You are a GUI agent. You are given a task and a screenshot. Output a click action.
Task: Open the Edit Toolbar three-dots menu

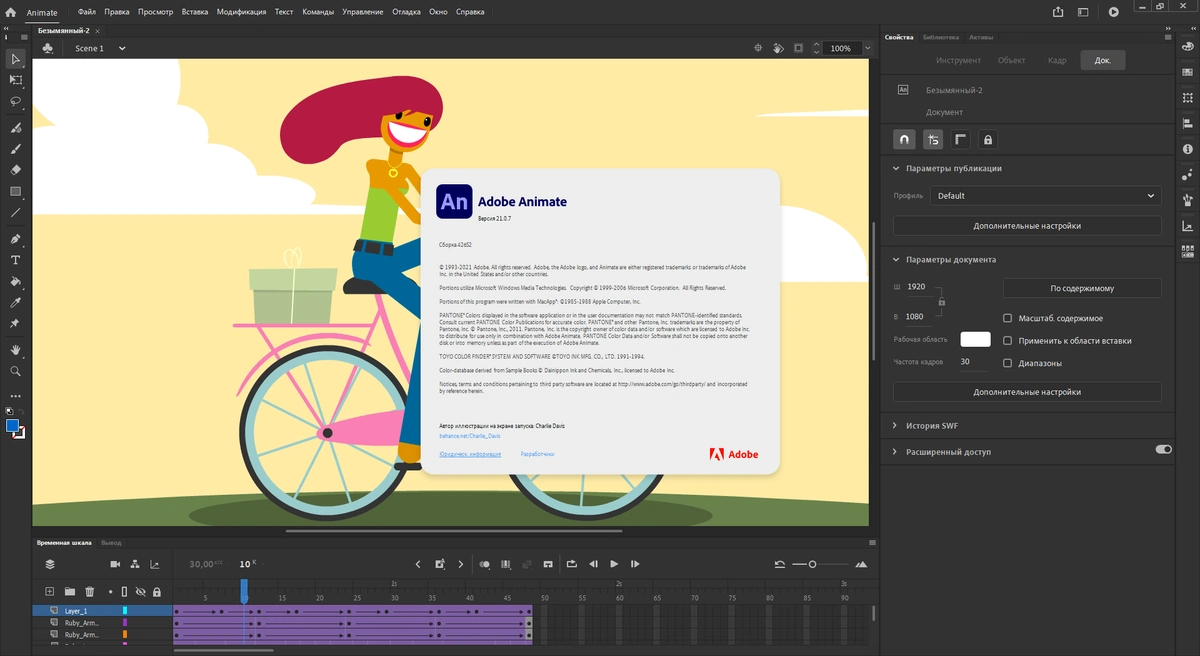pos(15,396)
